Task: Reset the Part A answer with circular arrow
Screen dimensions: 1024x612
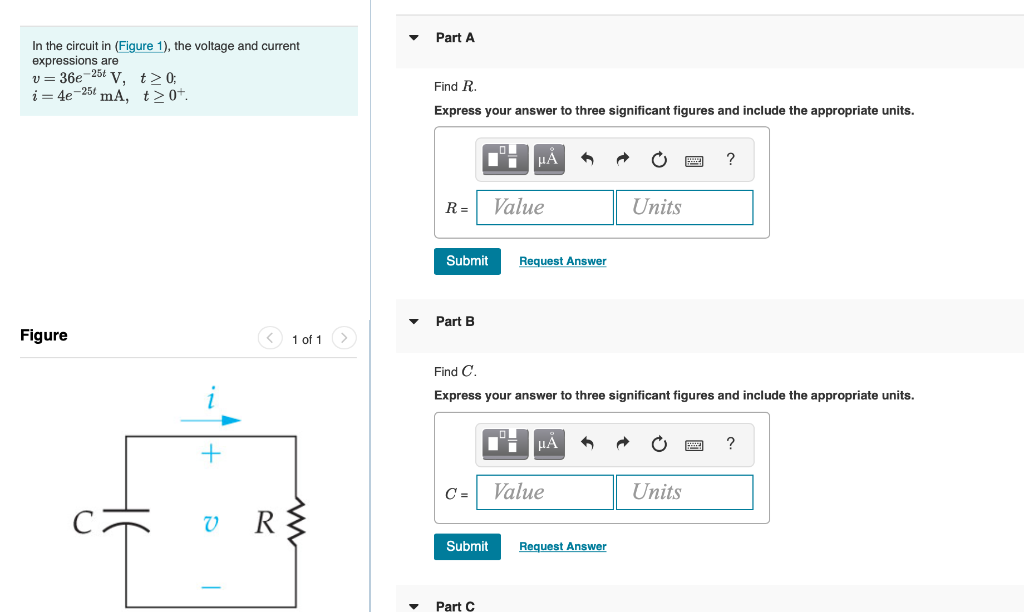Action: [x=660, y=160]
